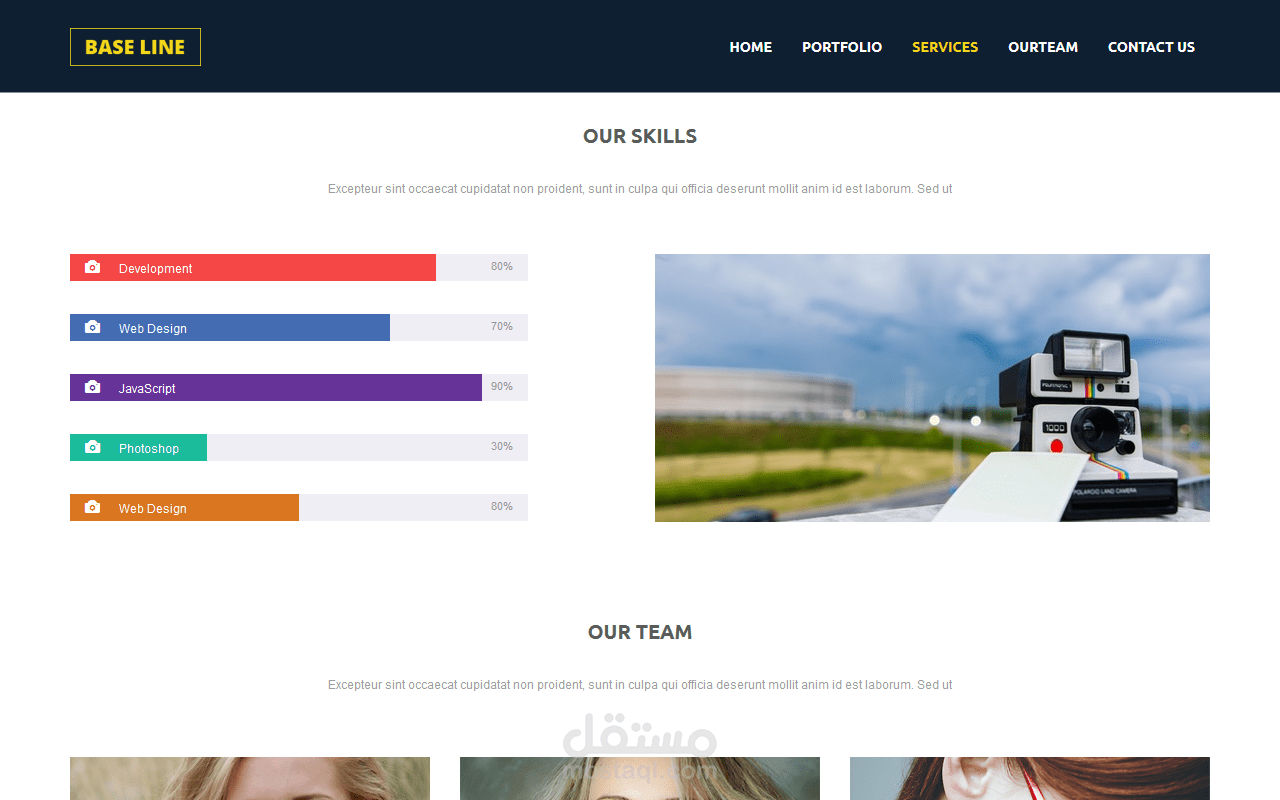Viewport: 1280px width, 800px height.
Task: Click the camera icon on Development bar
Action: click(93, 267)
